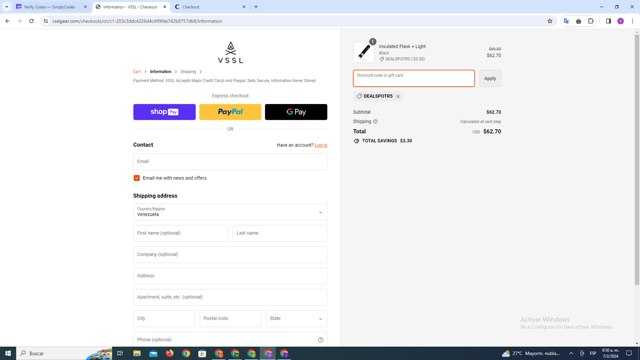Click the Apartment, suite field
This screenshot has width=640, height=360.
pos(230,297)
